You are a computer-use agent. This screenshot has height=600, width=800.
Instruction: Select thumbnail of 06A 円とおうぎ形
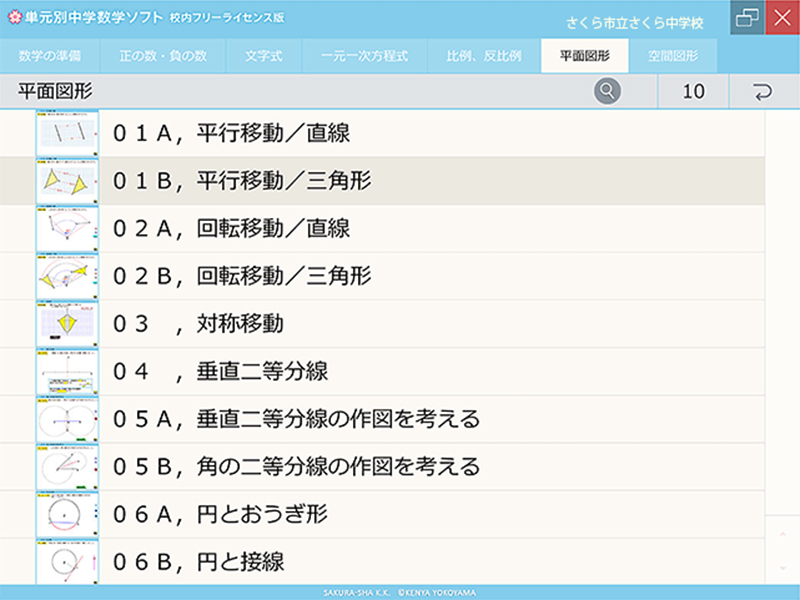pos(67,514)
